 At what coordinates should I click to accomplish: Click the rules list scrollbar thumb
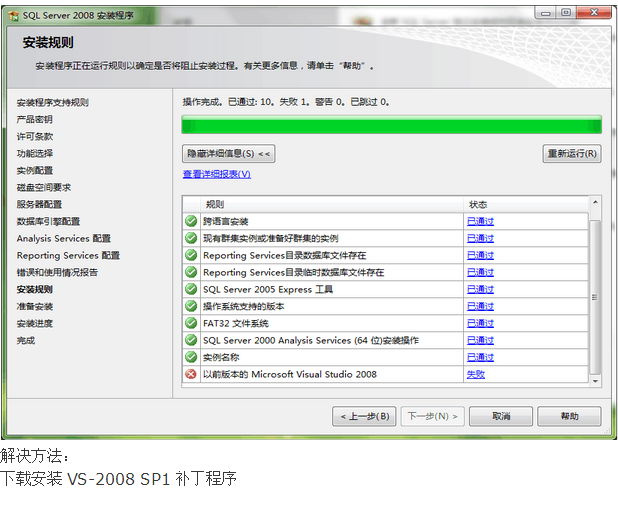click(595, 297)
